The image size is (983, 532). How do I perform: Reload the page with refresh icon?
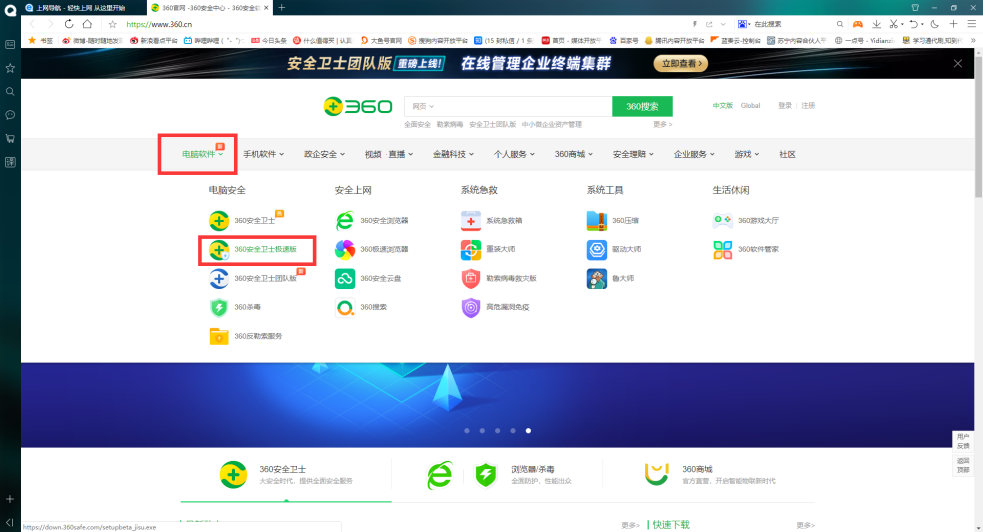pos(69,24)
